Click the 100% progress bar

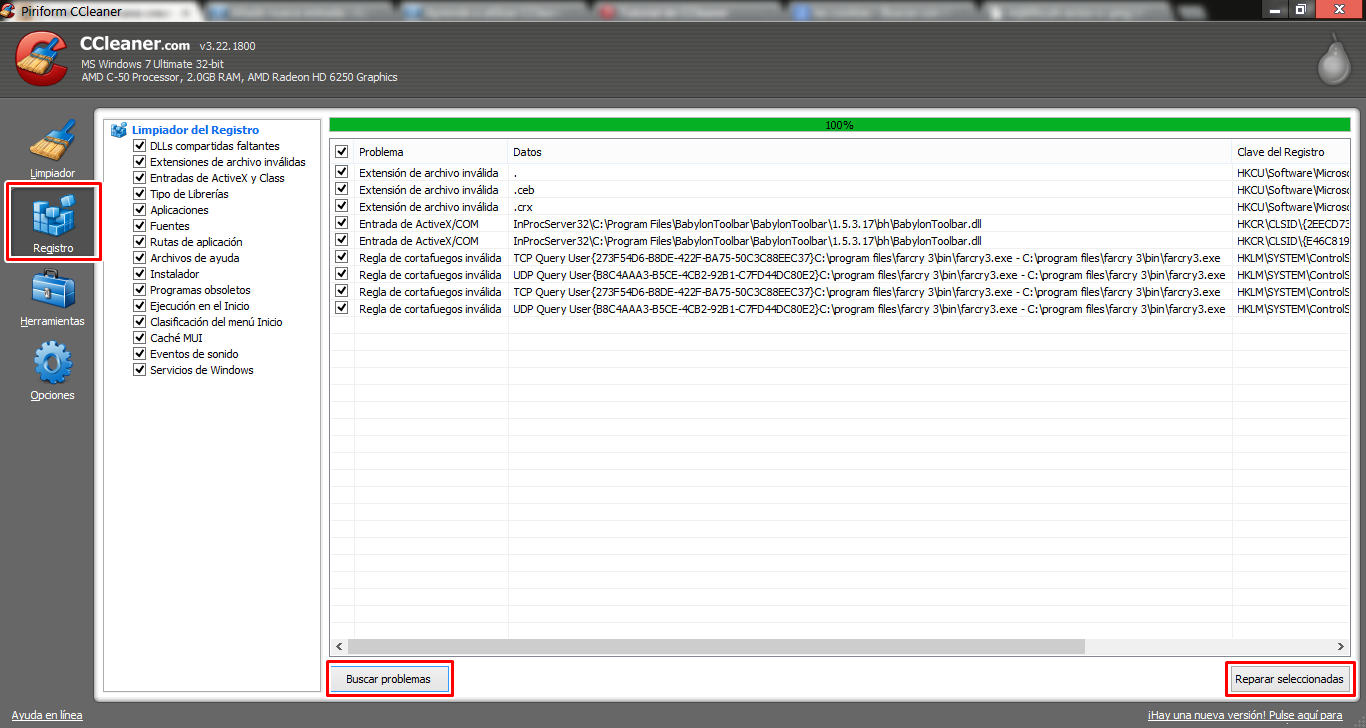point(839,125)
